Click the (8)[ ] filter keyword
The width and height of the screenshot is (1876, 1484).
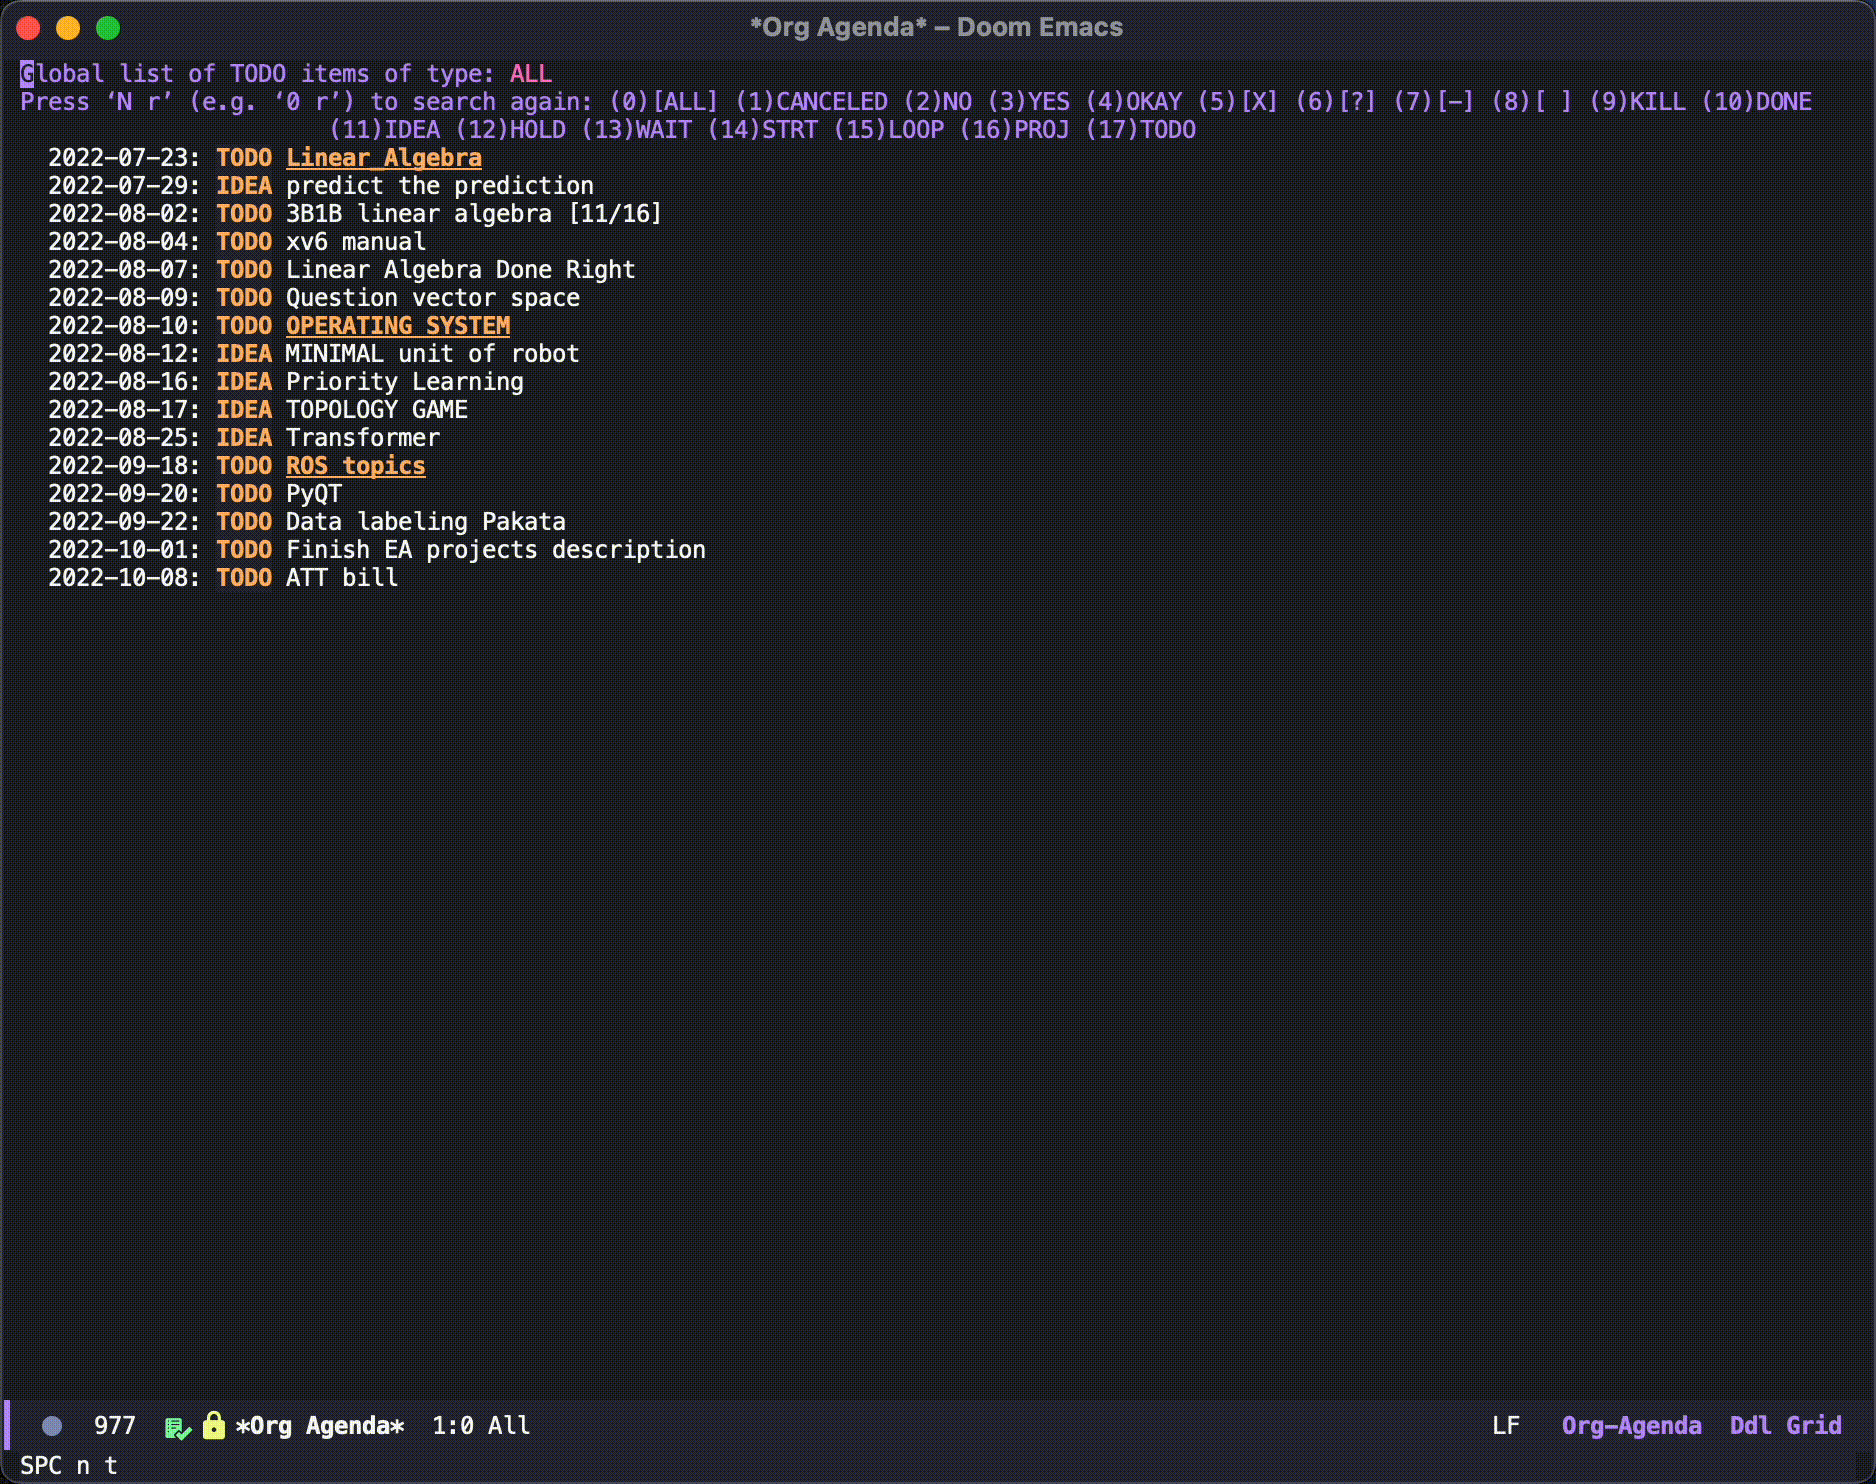(x=1532, y=102)
